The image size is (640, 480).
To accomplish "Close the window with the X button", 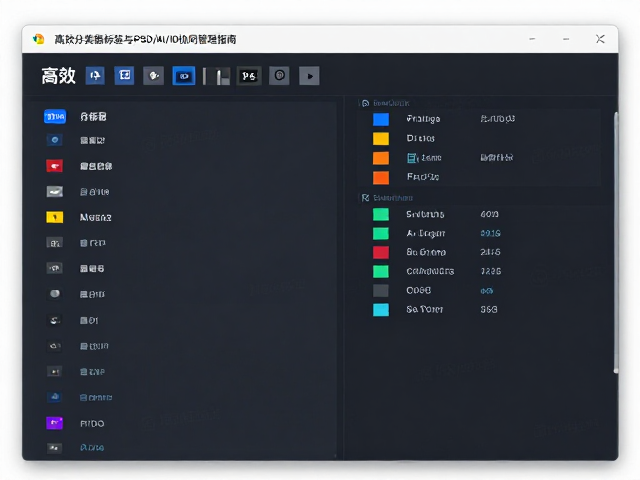I will (600, 39).
